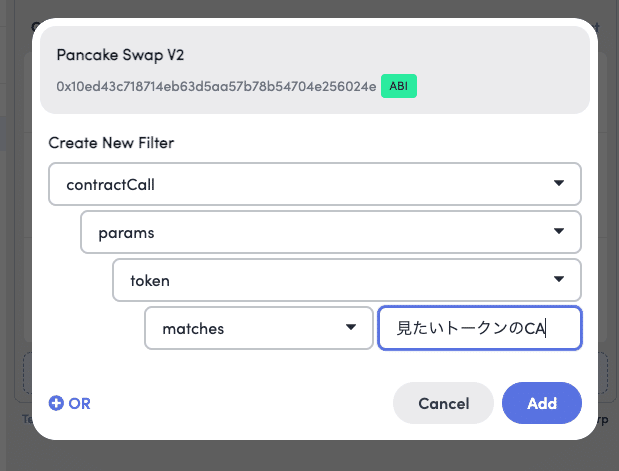The width and height of the screenshot is (619, 471).
Task: Open the contractCall dropdown
Action: 315,184
